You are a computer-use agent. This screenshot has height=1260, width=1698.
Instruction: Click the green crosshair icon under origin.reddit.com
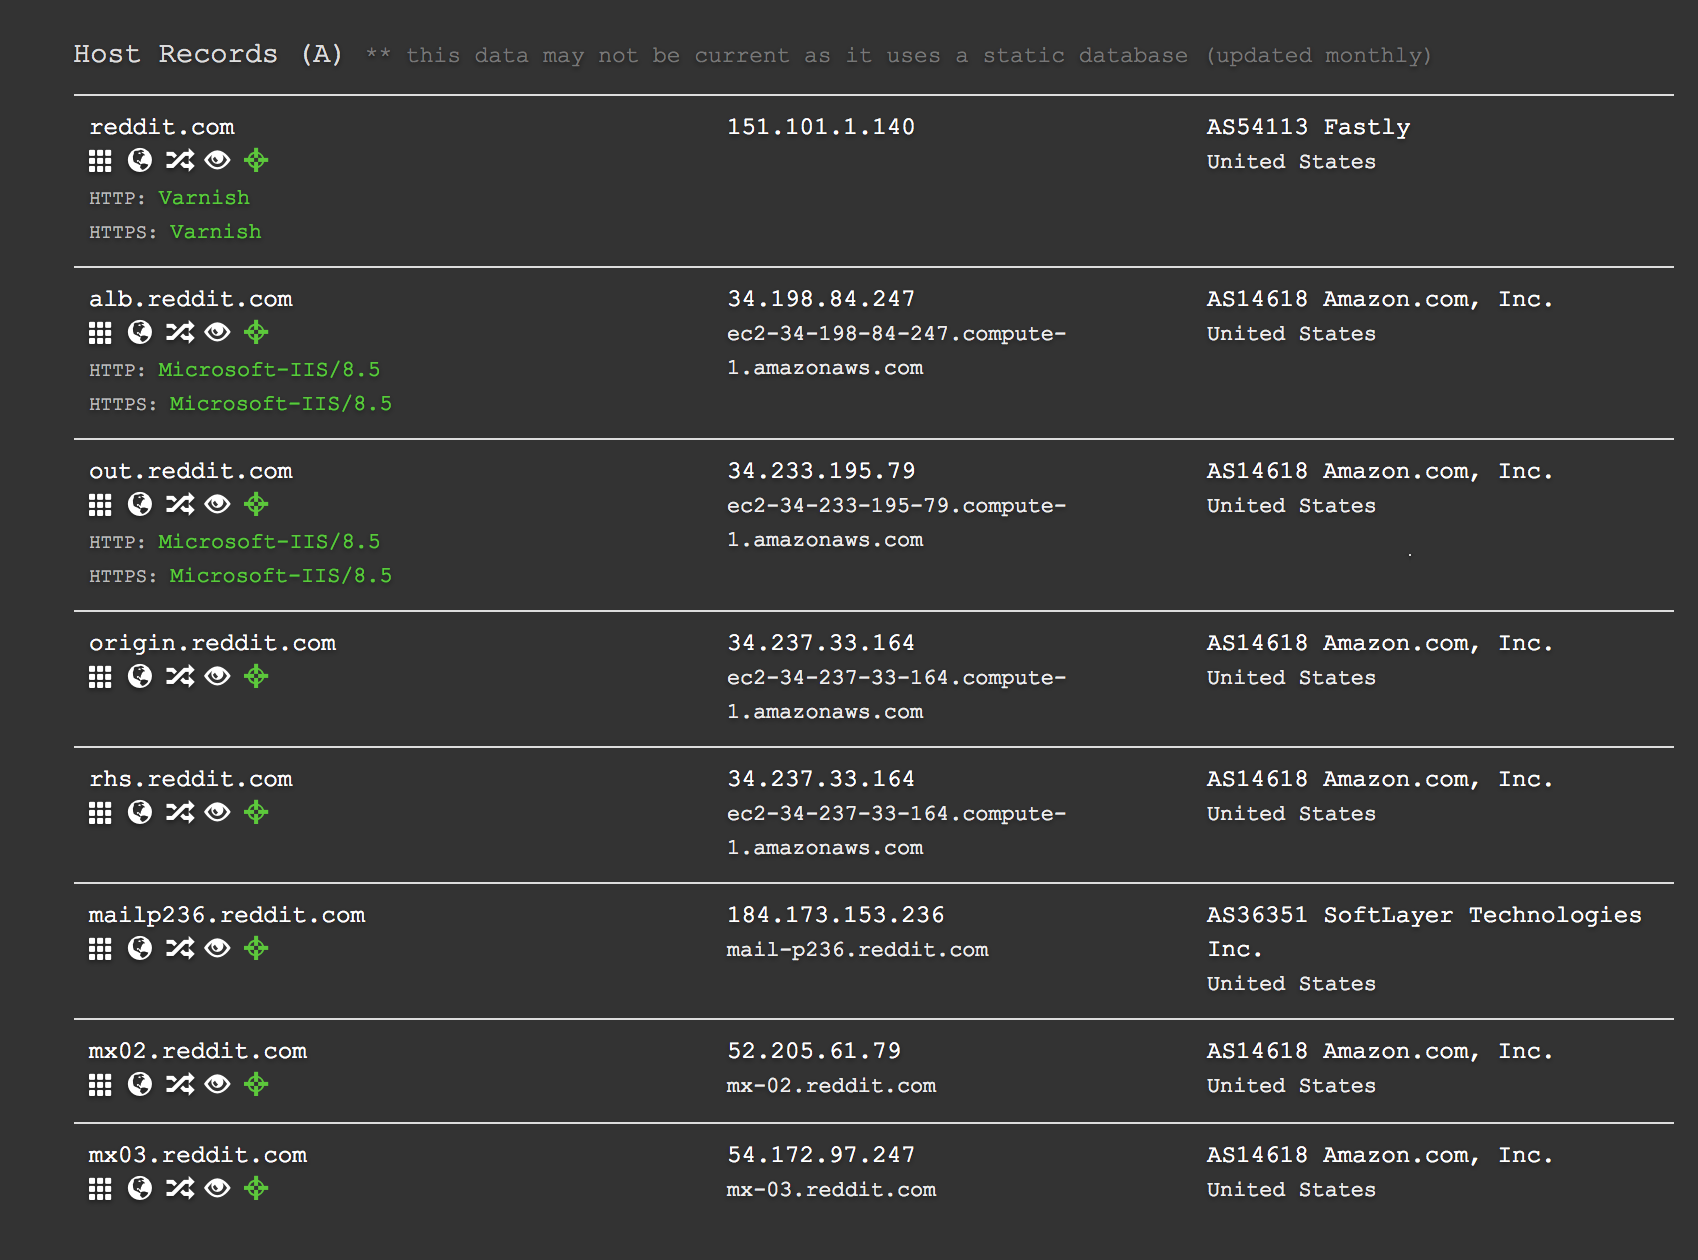tap(256, 676)
